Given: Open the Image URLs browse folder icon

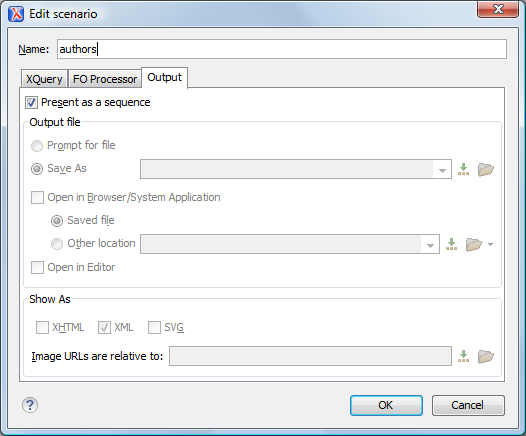Looking at the screenshot, I should (485, 356).
